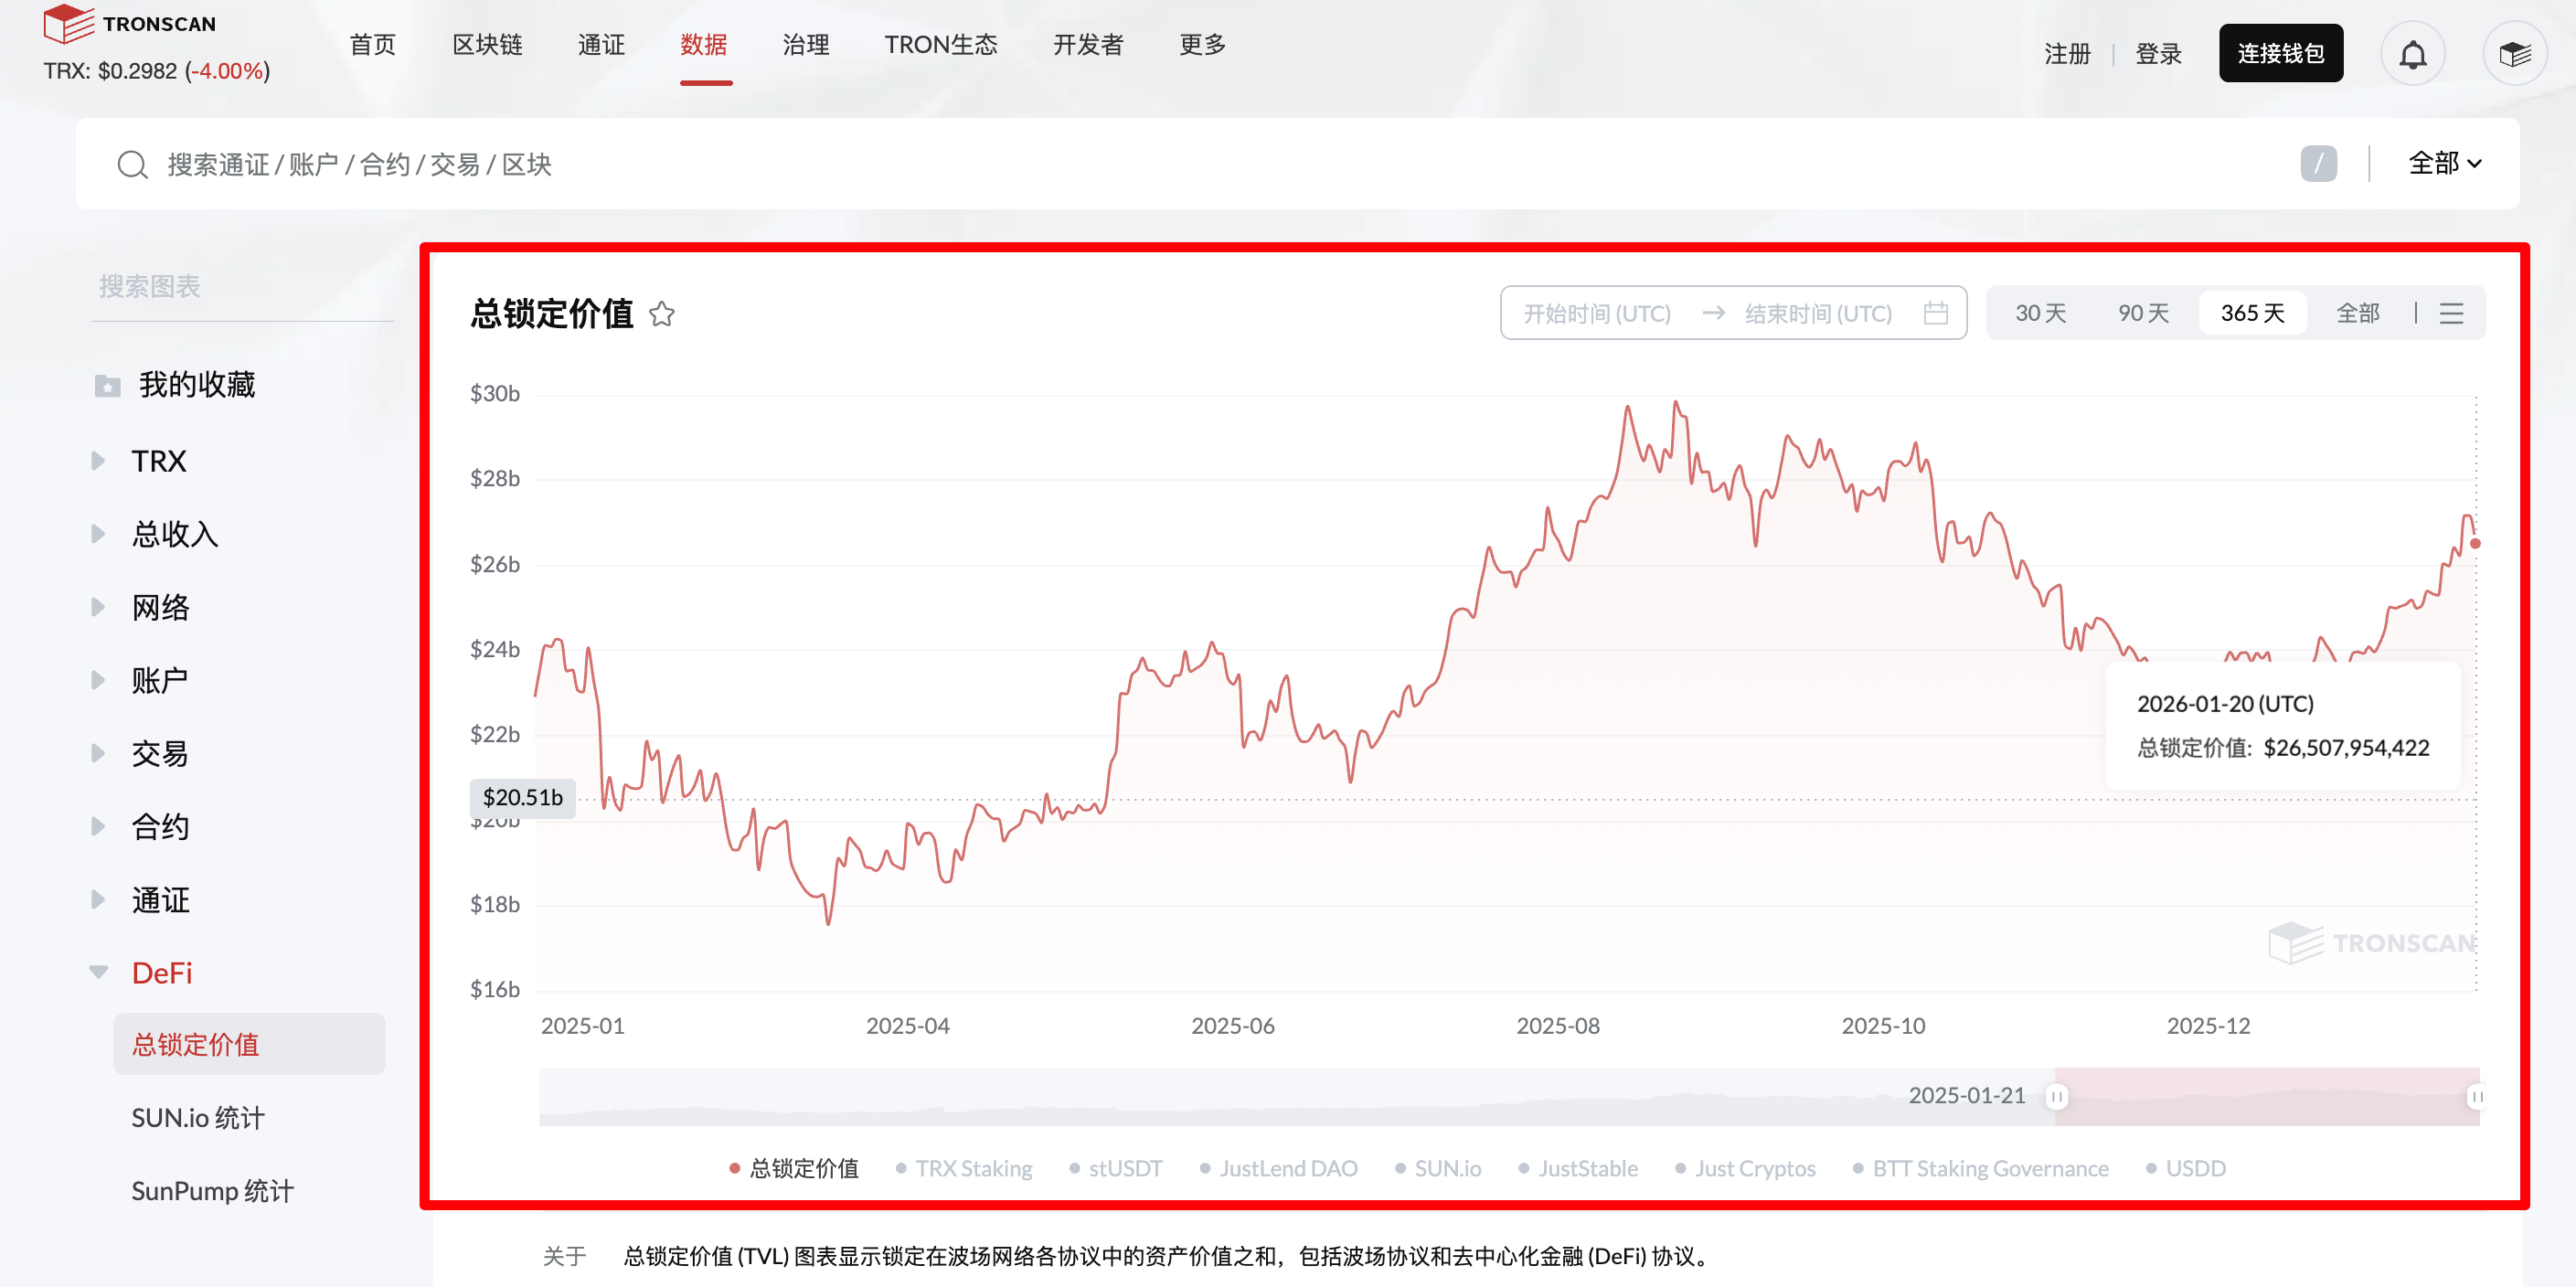2576x1287 pixels.
Task: Select the 90 天 time range
Action: 2143,313
